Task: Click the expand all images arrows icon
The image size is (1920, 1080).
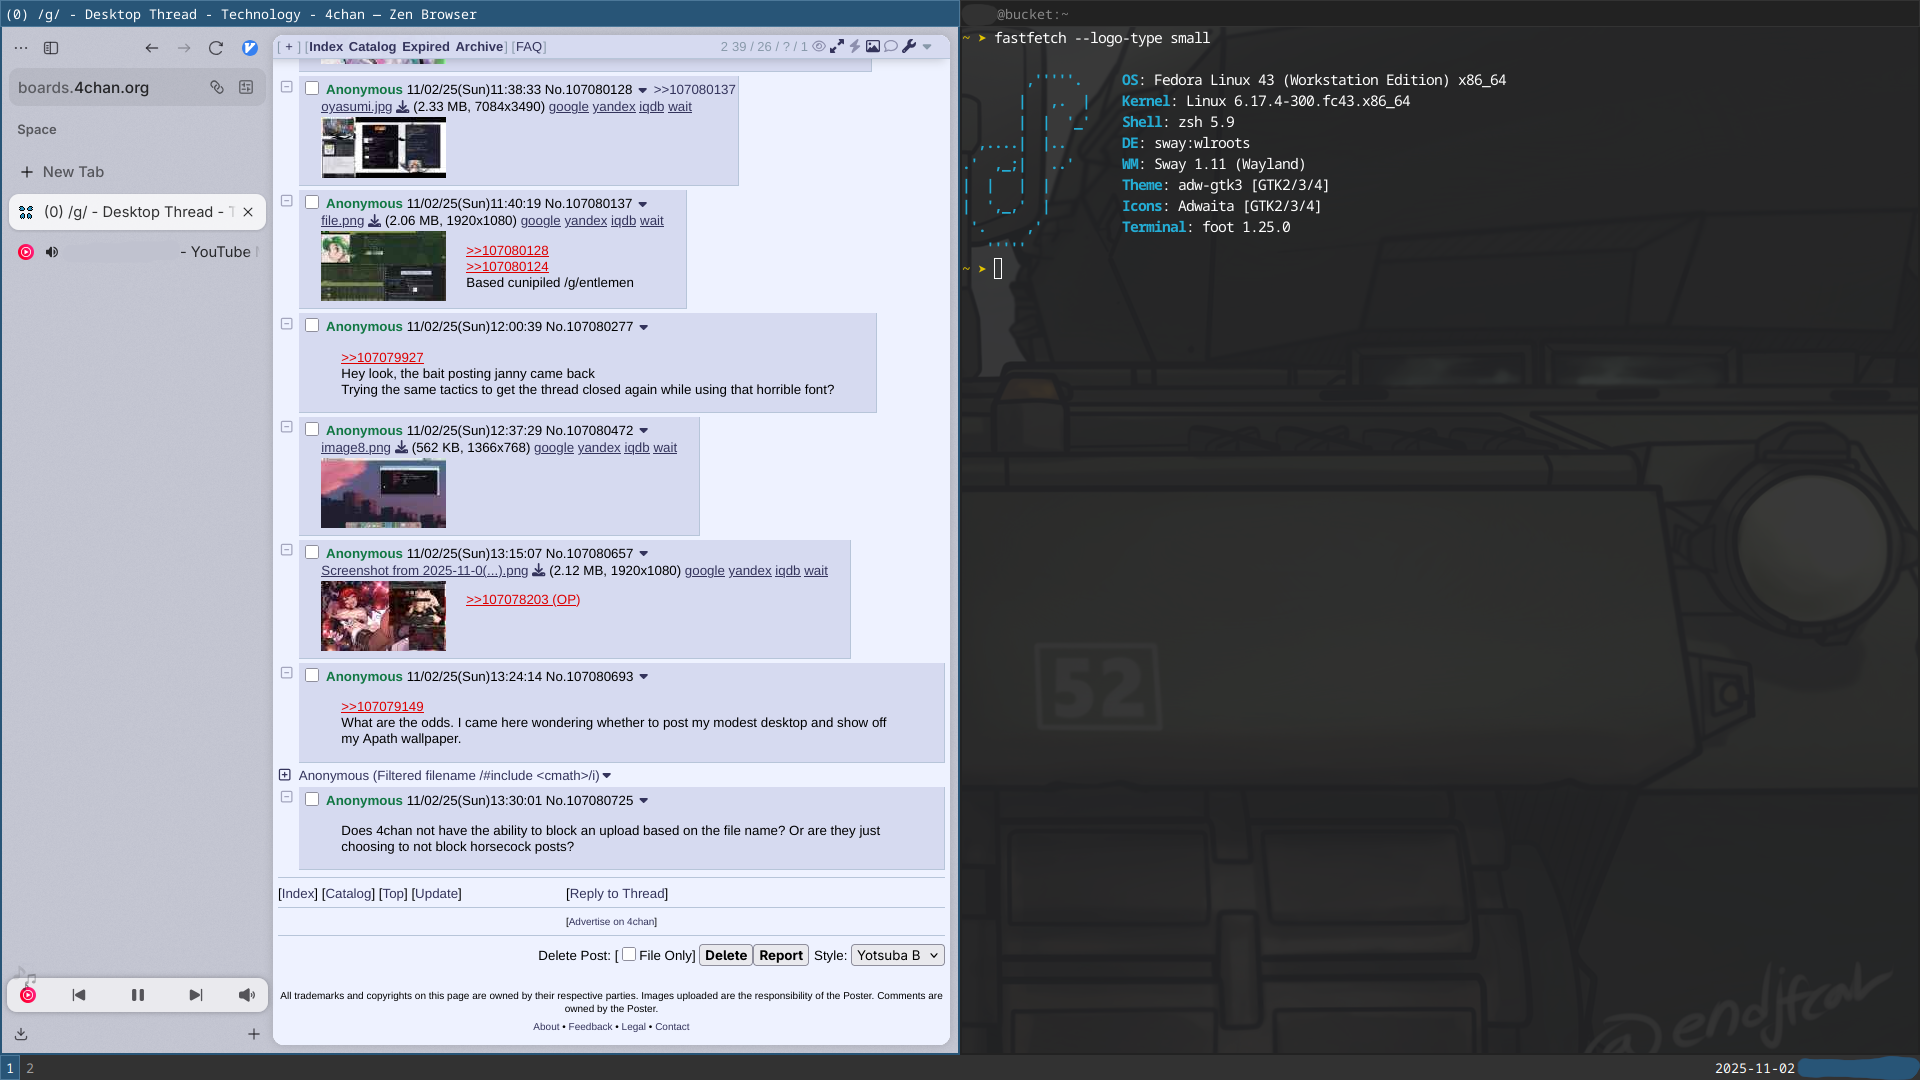Action: pyautogui.click(x=837, y=46)
